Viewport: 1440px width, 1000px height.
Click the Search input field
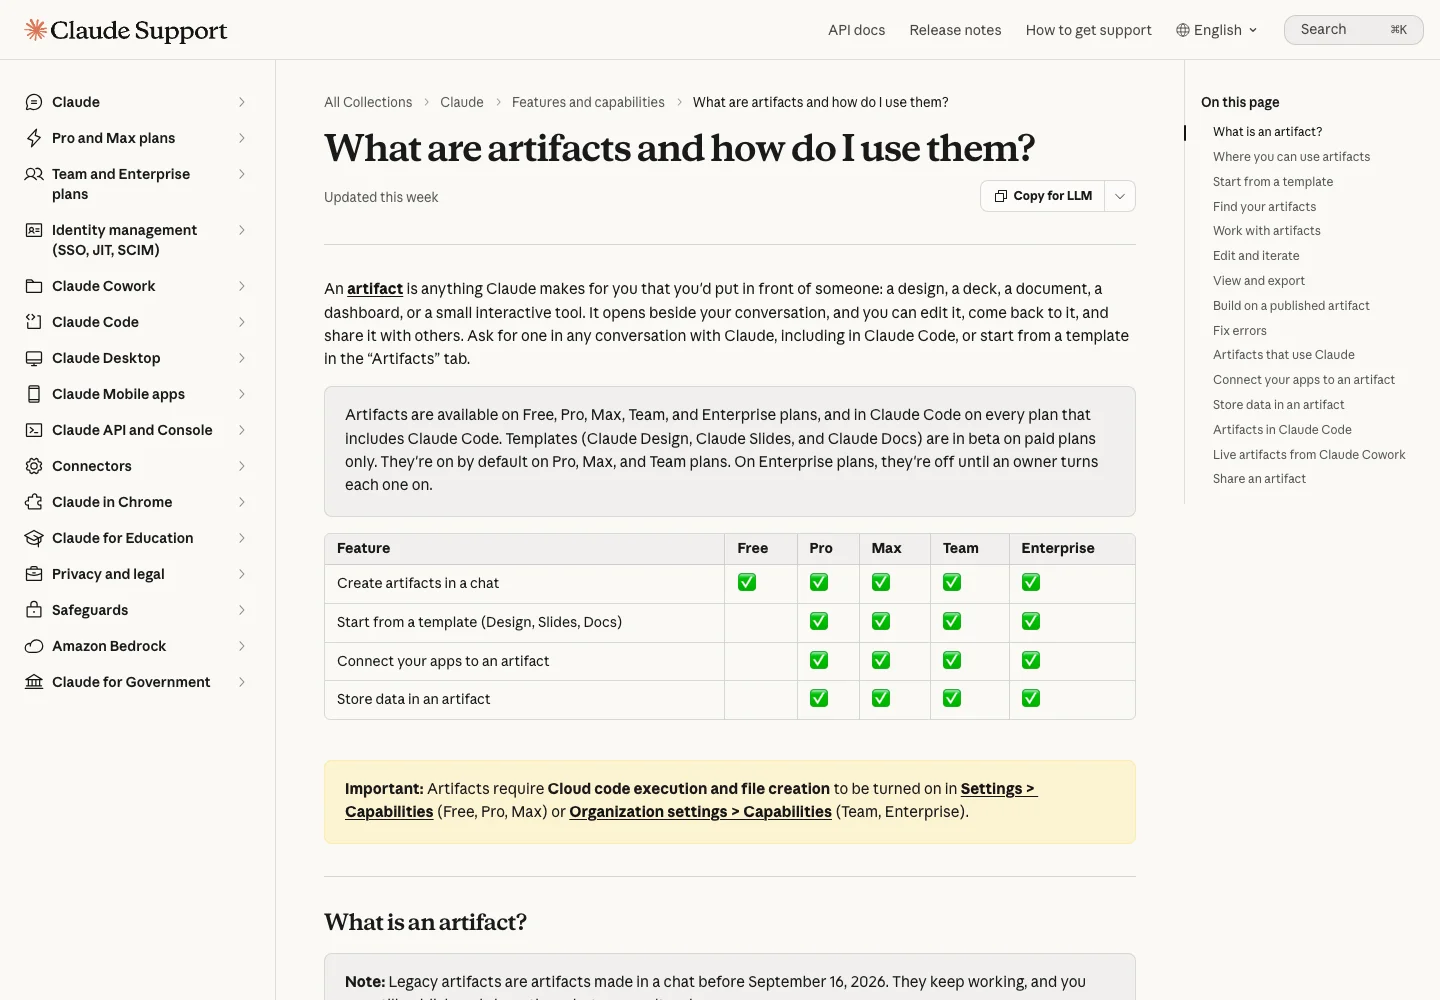pos(1353,30)
